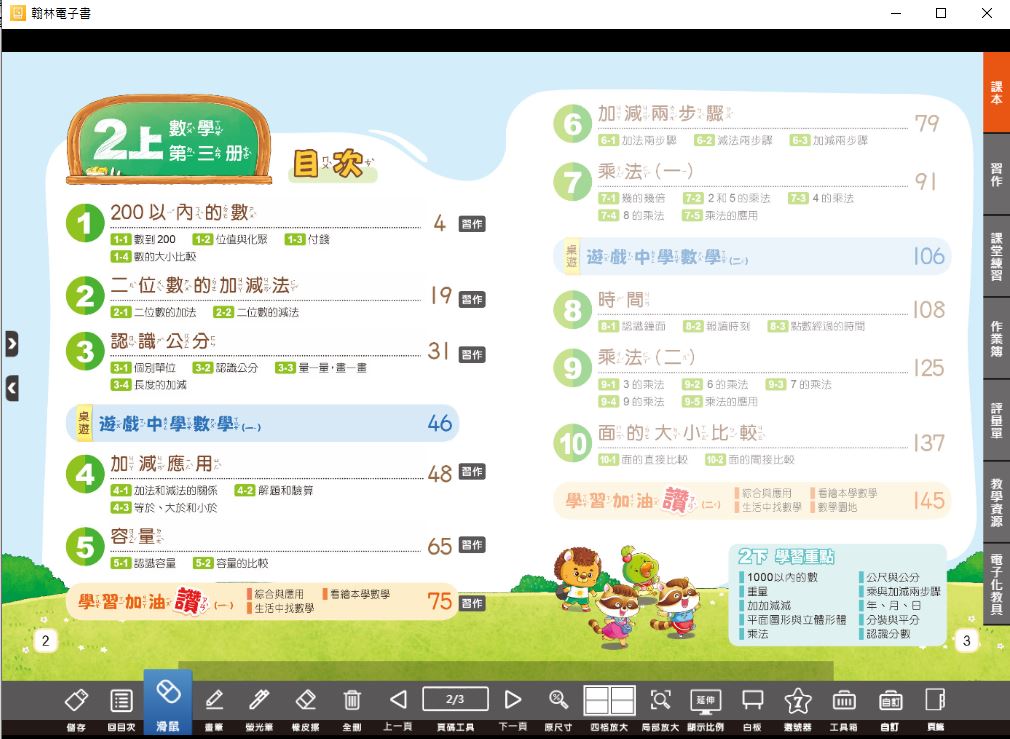Click 習作 button for unit 2 二位數的加減法
Image resolution: width=1010 pixels, height=739 pixels.
coord(472,299)
